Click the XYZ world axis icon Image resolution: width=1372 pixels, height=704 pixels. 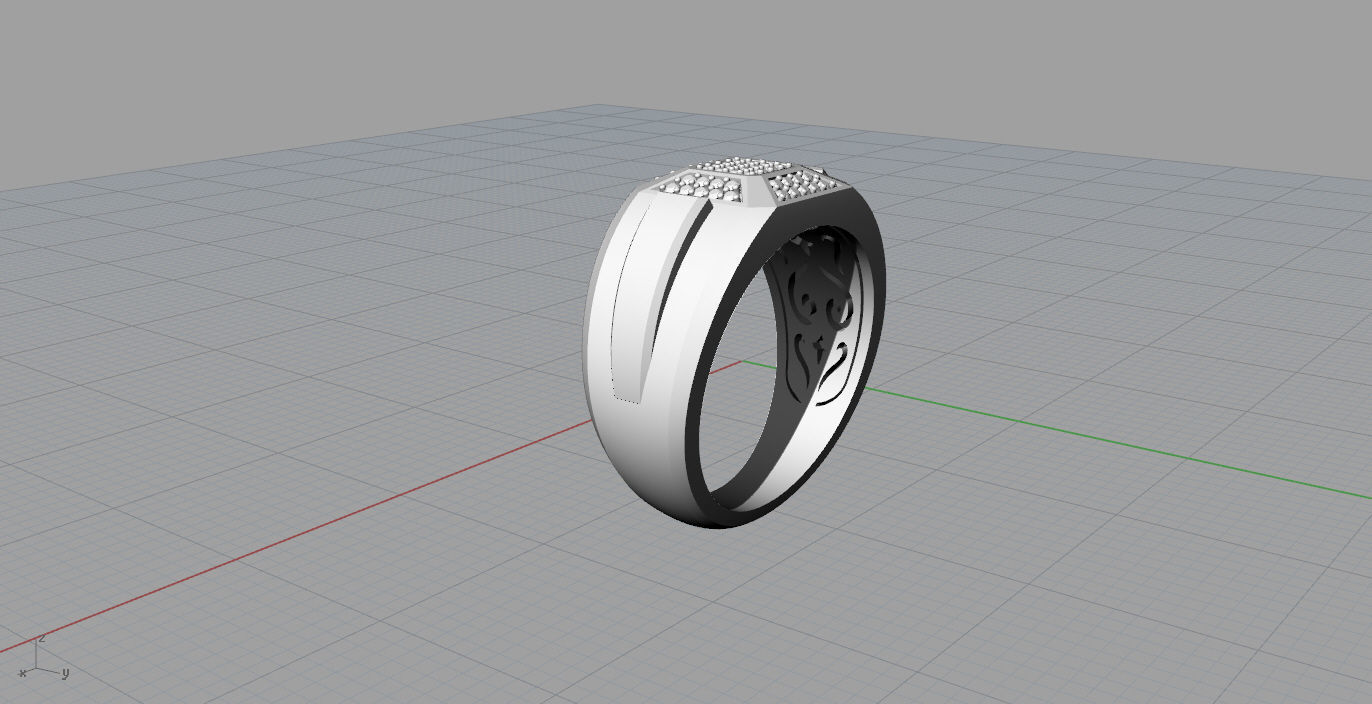click(43, 657)
